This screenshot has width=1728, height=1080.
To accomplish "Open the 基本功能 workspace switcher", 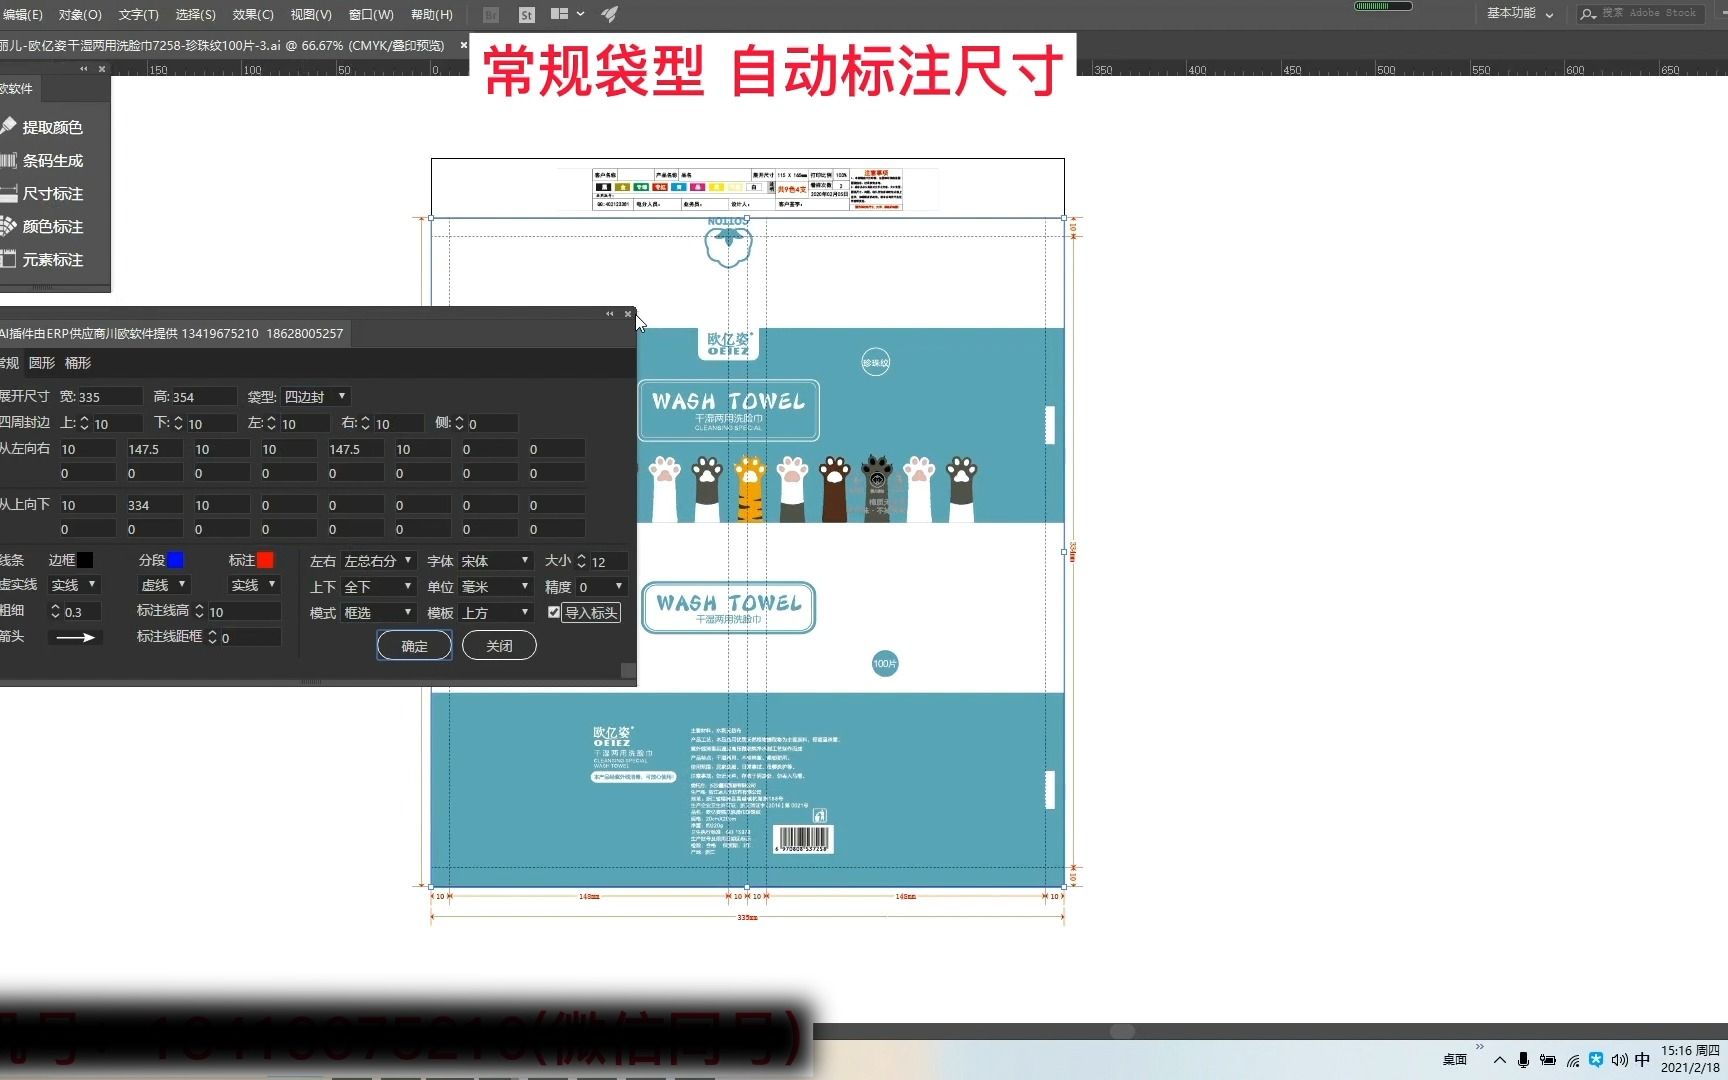I will (1520, 13).
